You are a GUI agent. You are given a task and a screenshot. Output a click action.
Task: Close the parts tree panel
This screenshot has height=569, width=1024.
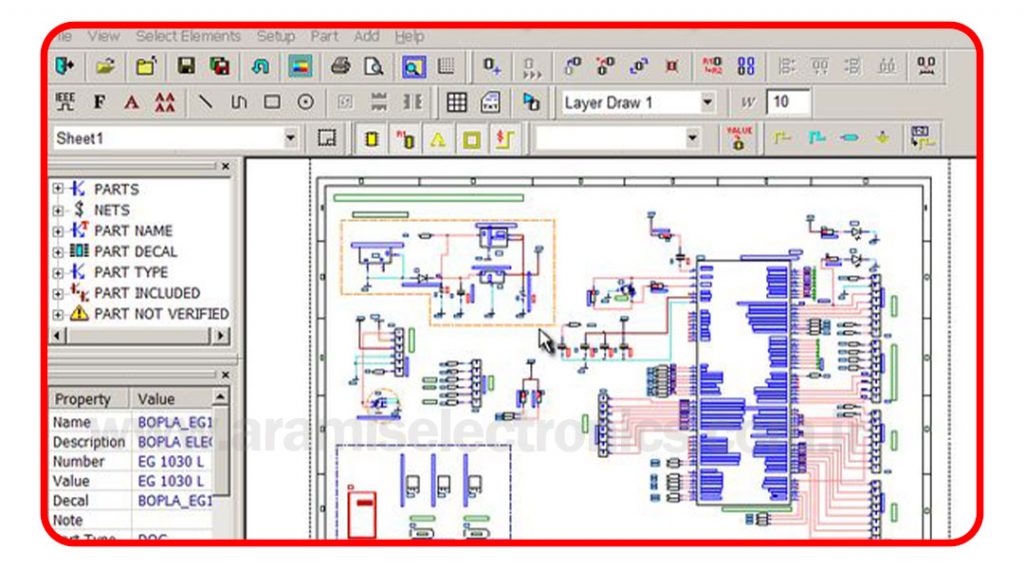[x=225, y=167]
